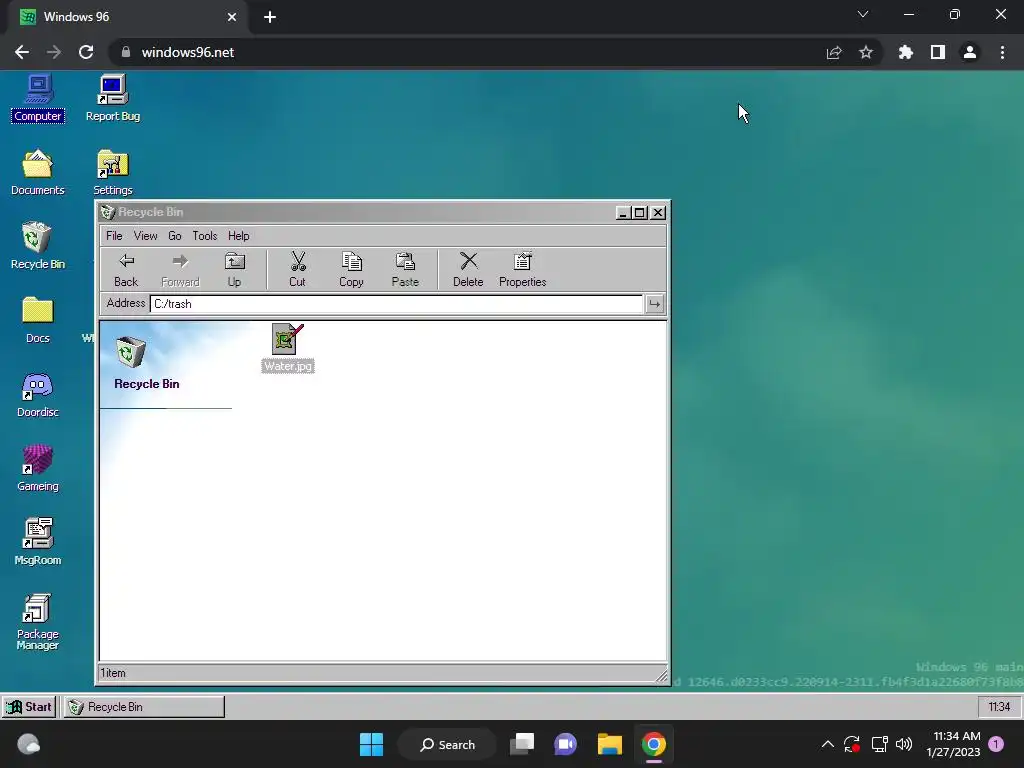
Task: Open Properties from the toolbar
Action: pyautogui.click(x=522, y=270)
